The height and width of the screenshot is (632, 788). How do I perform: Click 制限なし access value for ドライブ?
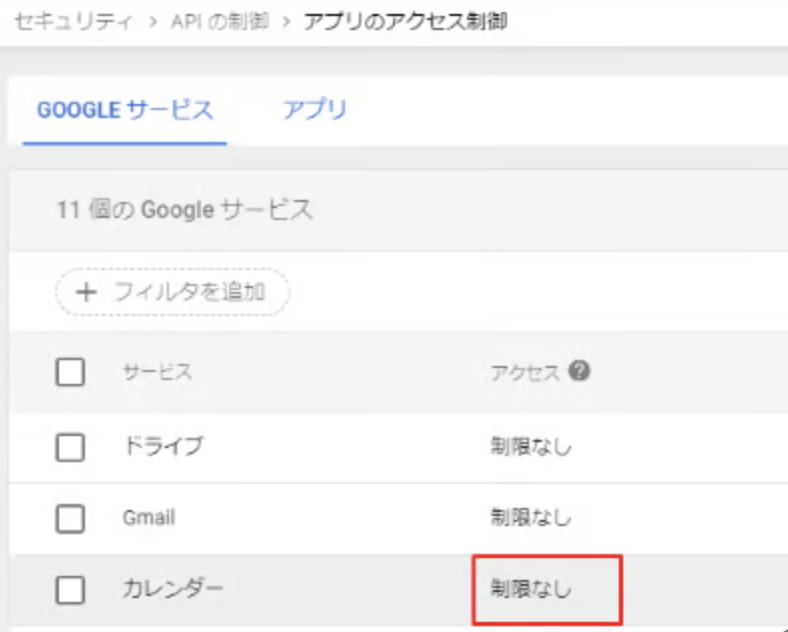point(531,446)
